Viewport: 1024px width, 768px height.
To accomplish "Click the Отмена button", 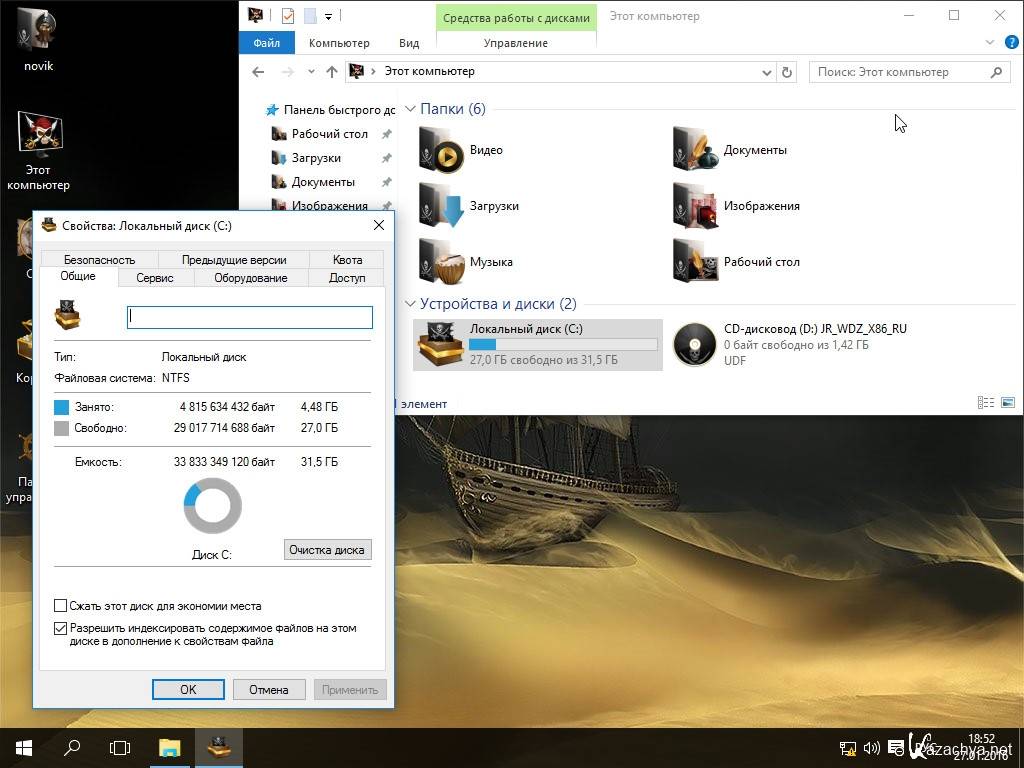I will (x=269, y=689).
